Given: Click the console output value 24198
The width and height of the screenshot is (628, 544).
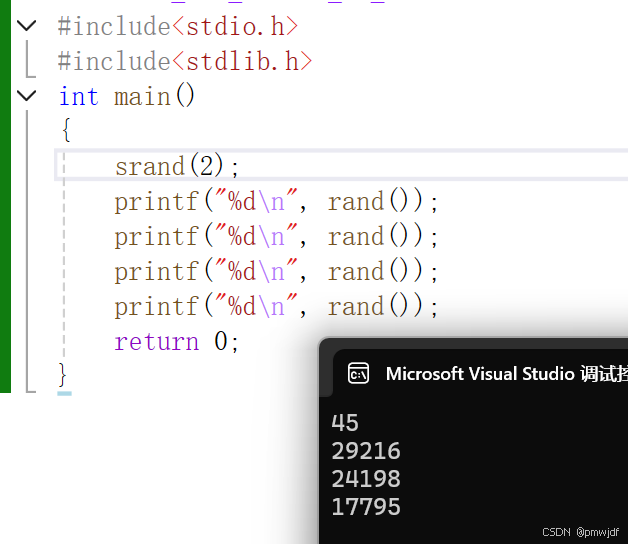Looking at the screenshot, I should (x=366, y=479).
